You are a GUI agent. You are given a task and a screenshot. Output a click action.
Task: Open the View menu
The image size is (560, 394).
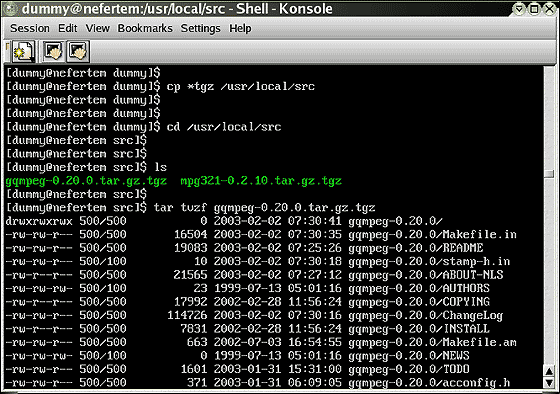coord(97,28)
